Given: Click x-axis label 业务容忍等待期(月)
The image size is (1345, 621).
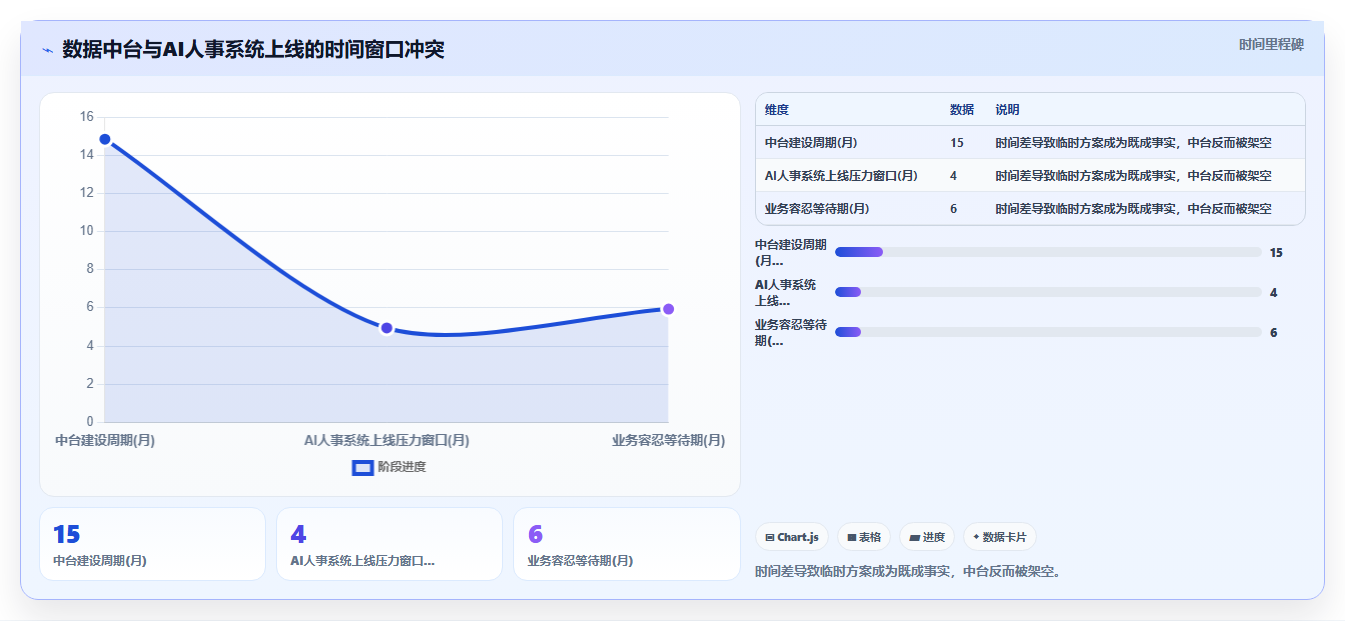Looking at the screenshot, I should pyautogui.click(x=668, y=440).
